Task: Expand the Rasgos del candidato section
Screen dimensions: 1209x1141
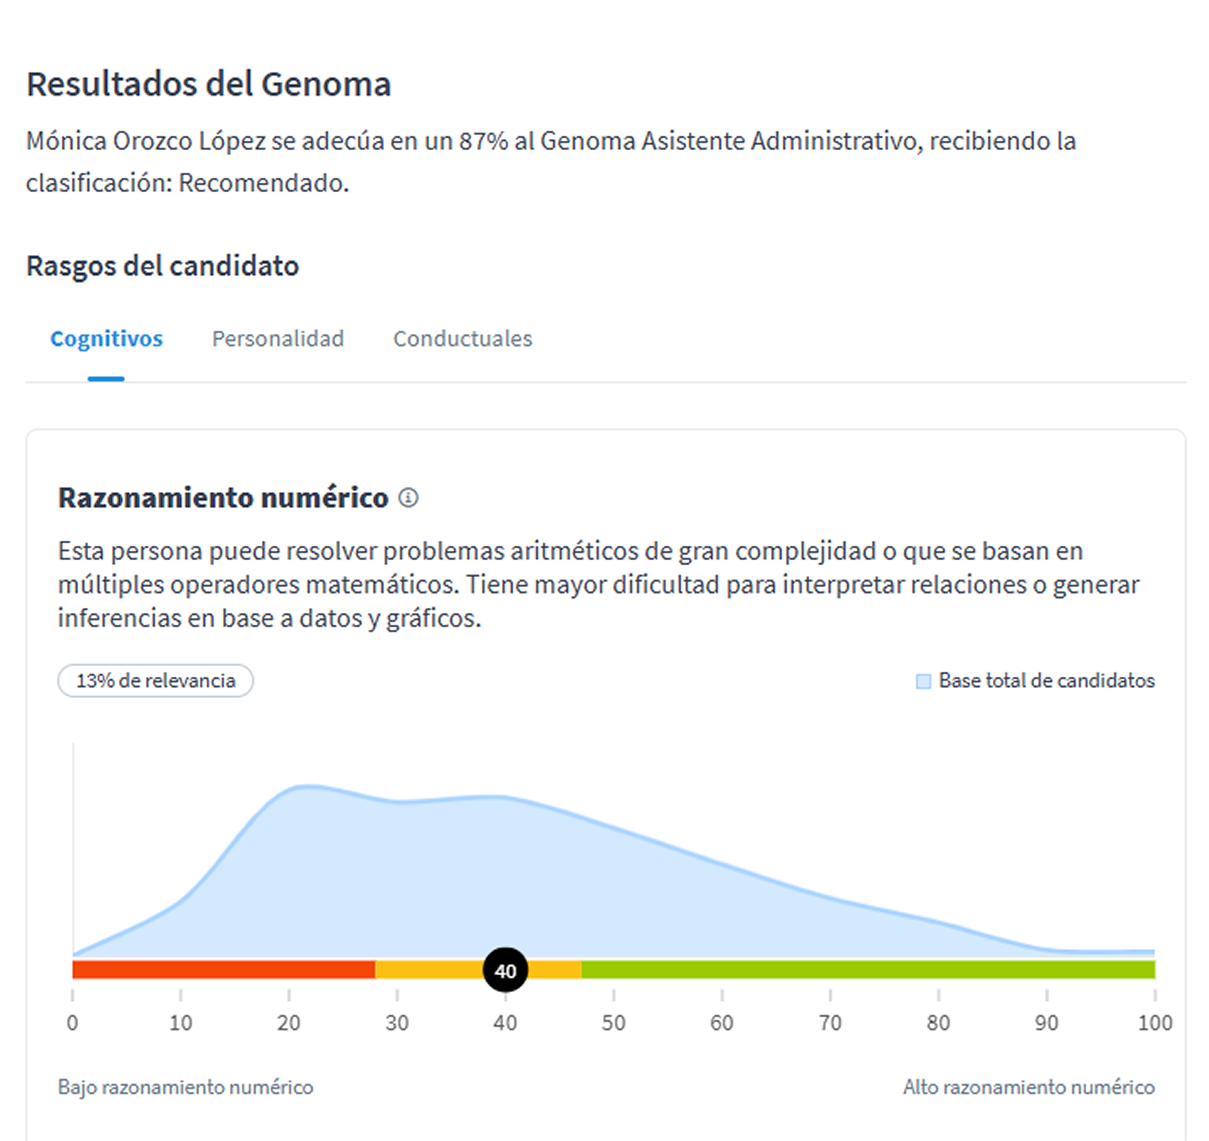Action: coord(161,266)
